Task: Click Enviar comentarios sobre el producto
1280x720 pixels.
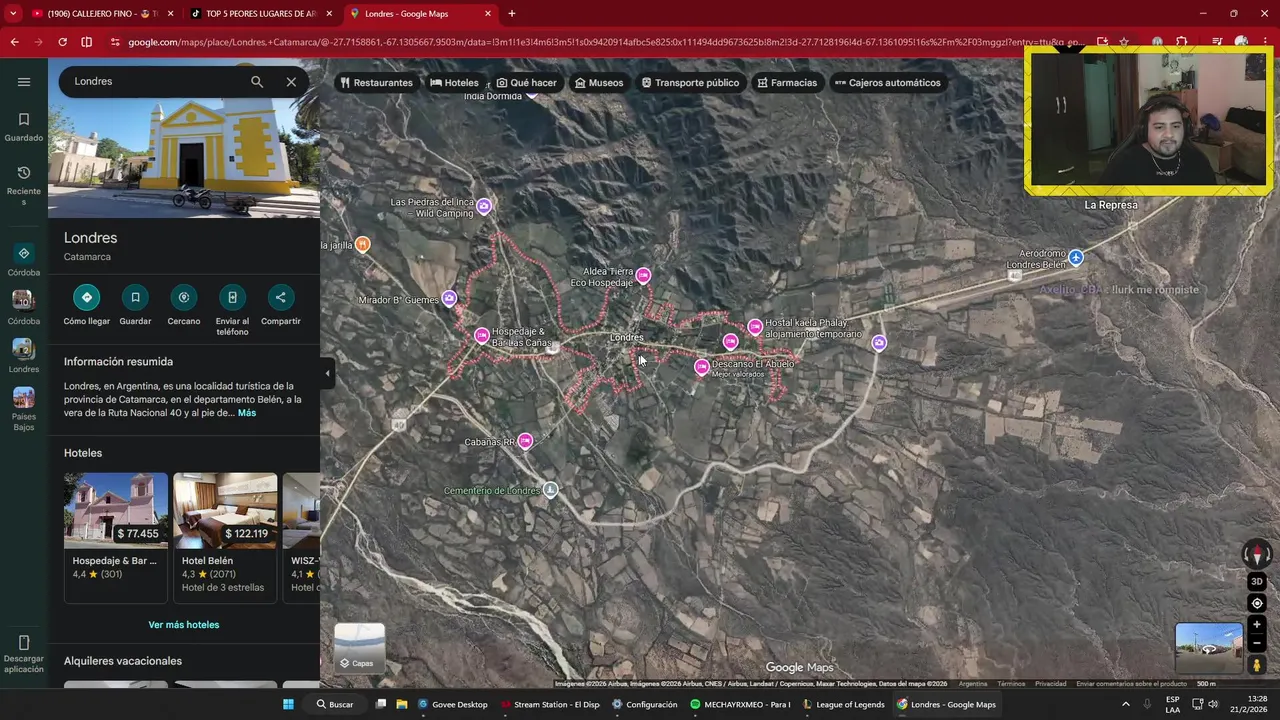Action: [1131, 684]
